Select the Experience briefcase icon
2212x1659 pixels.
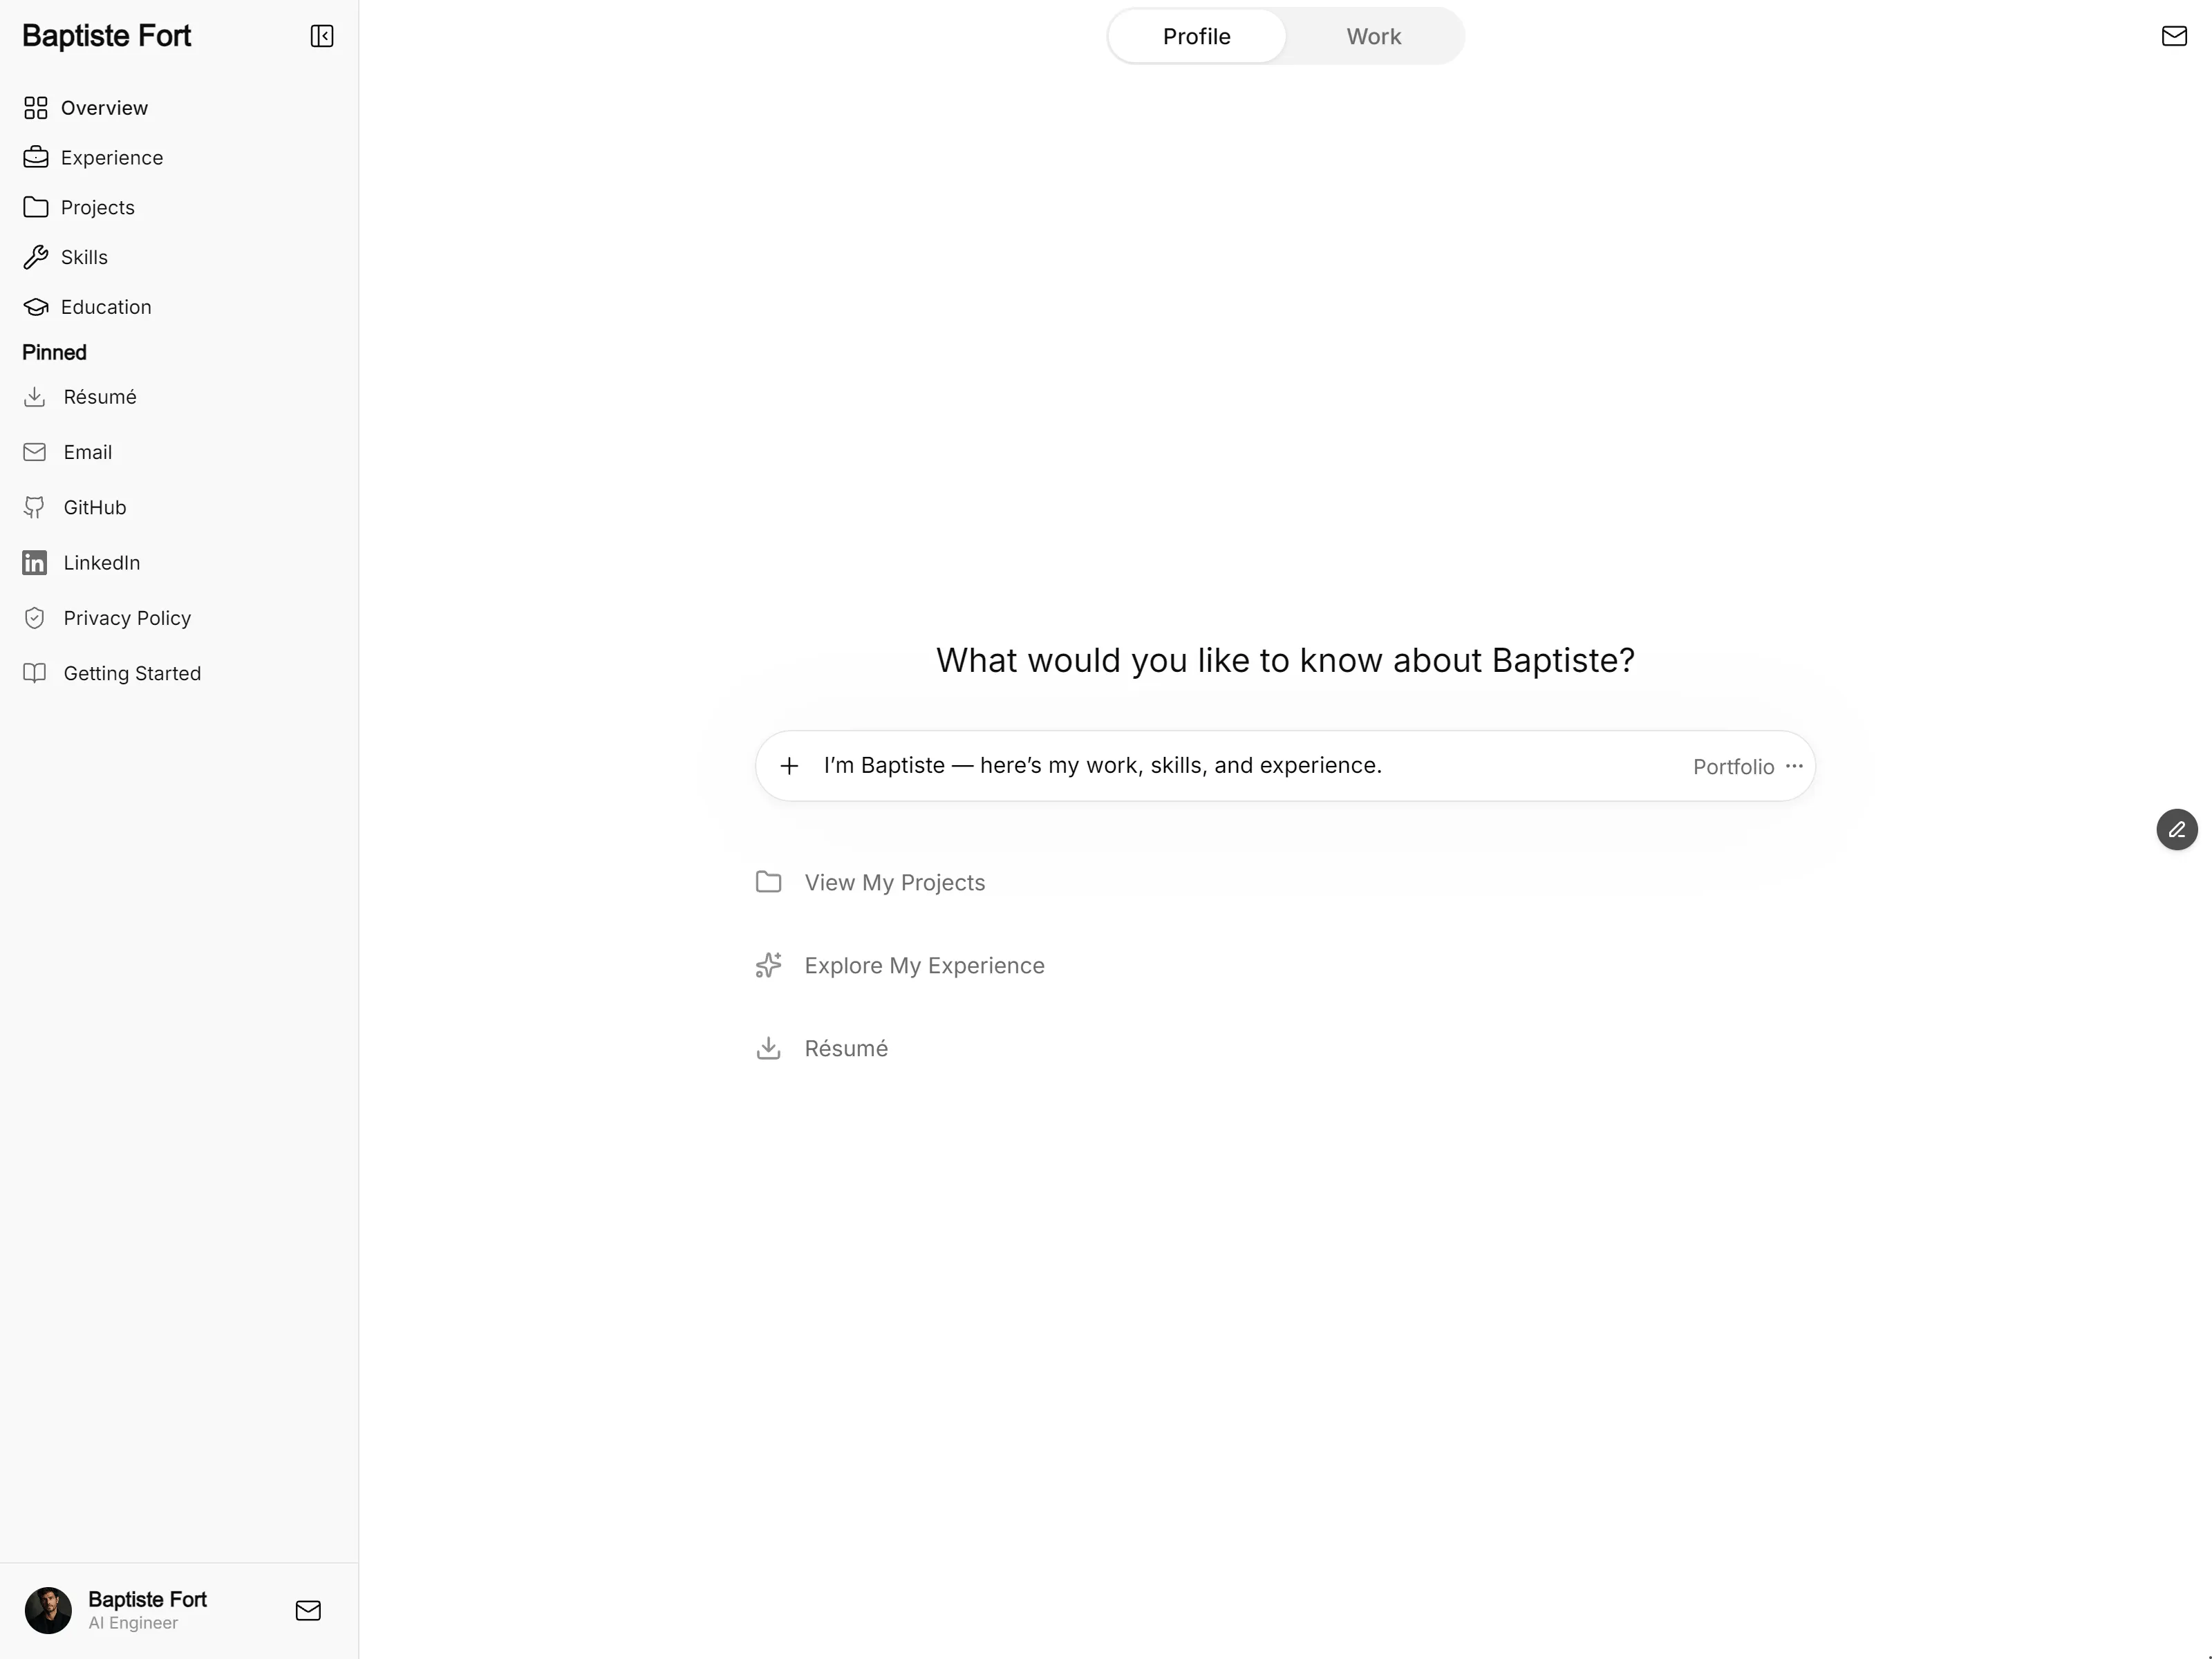[x=36, y=158]
